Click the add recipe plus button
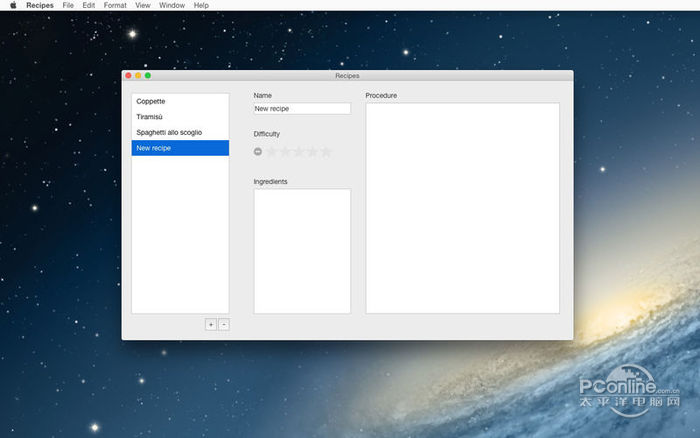Image resolution: width=700 pixels, height=438 pixels. [x=210, y=324]
